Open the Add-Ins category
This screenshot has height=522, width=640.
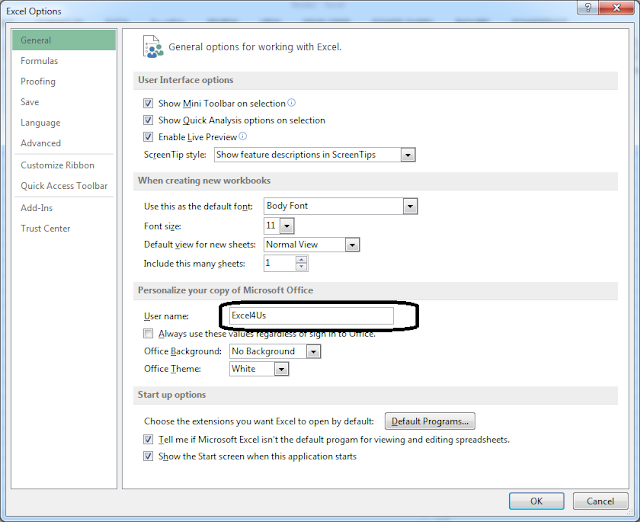pos(64,208)
